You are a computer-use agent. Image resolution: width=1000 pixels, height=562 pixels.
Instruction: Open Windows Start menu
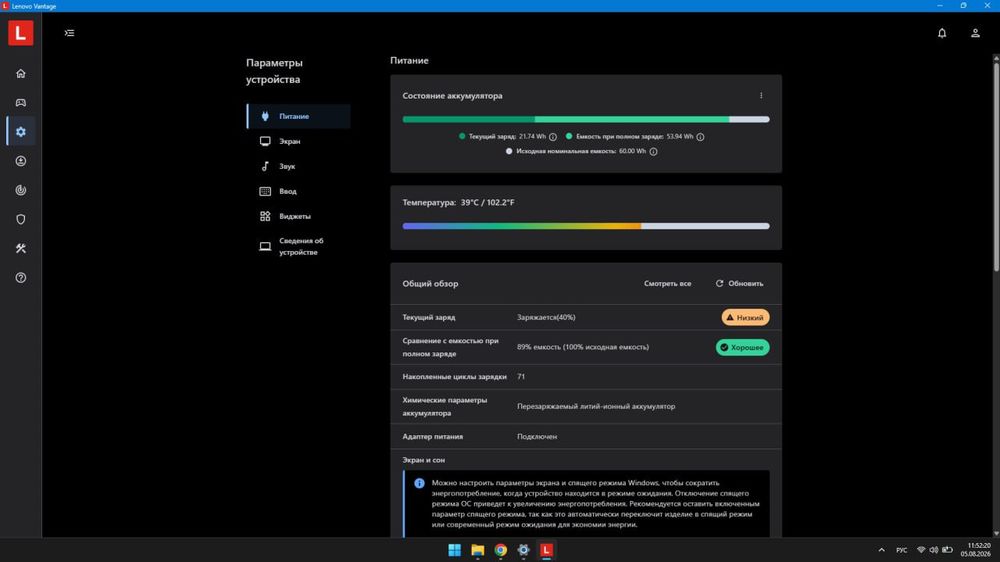click(455, 550)
